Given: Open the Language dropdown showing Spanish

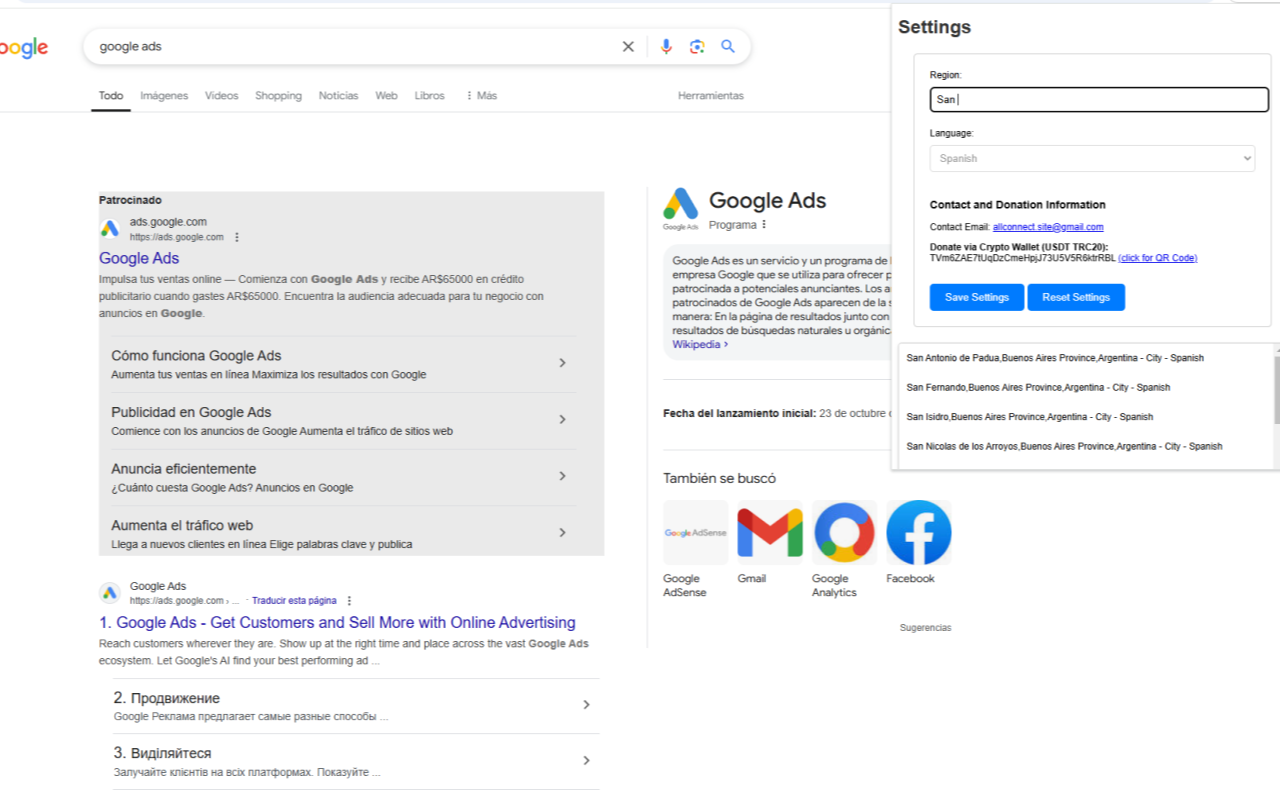Looking at the screenshot, I should pos(1092,158).
